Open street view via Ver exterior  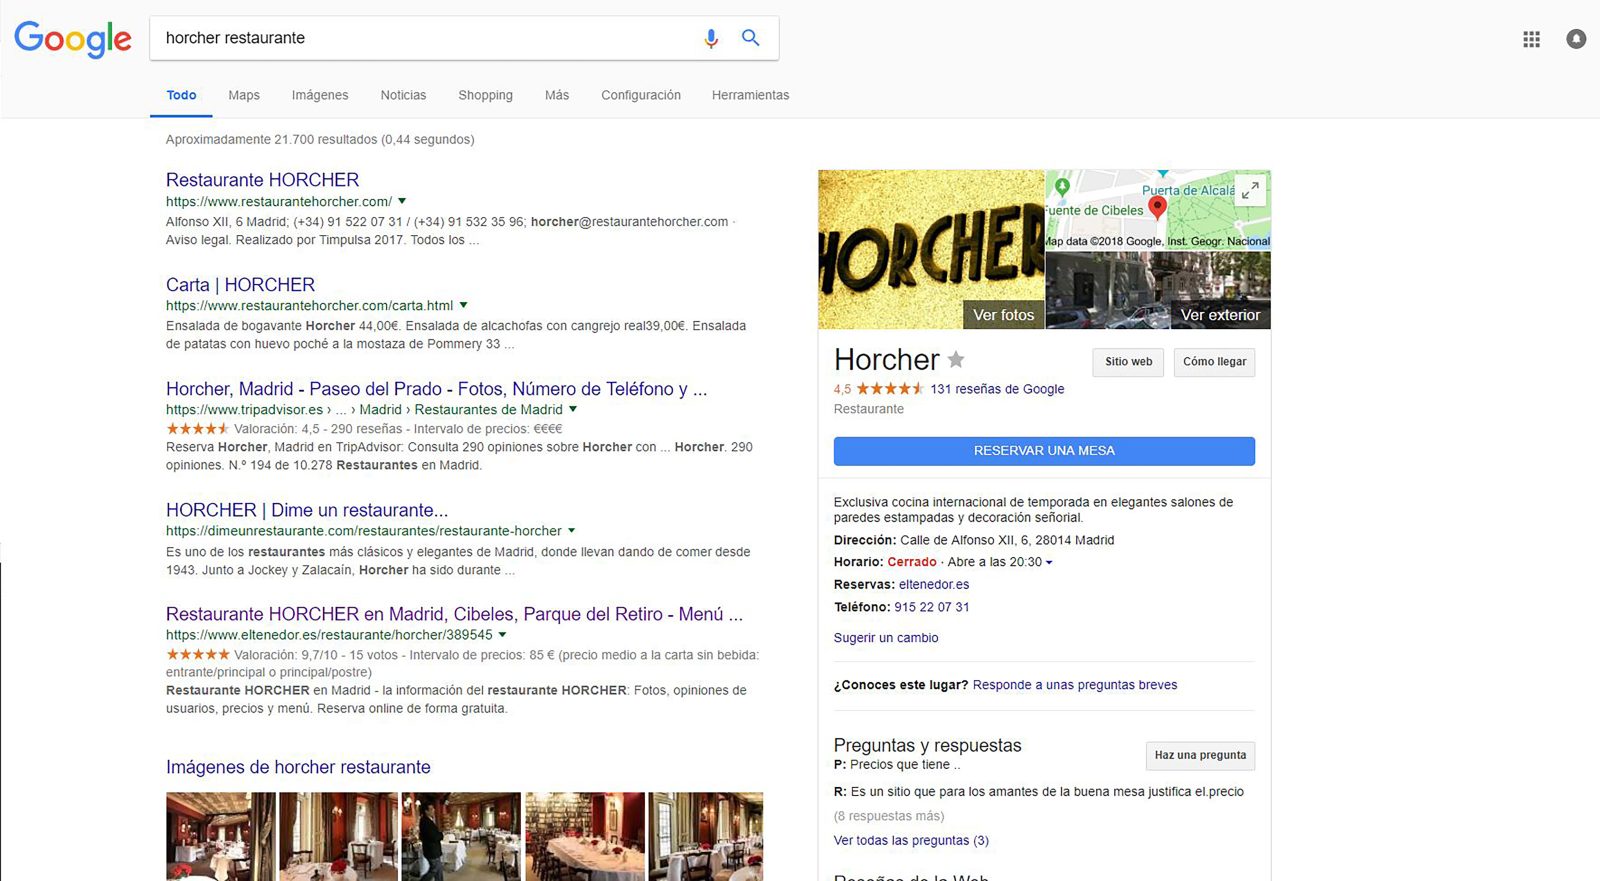(1220, 315)
